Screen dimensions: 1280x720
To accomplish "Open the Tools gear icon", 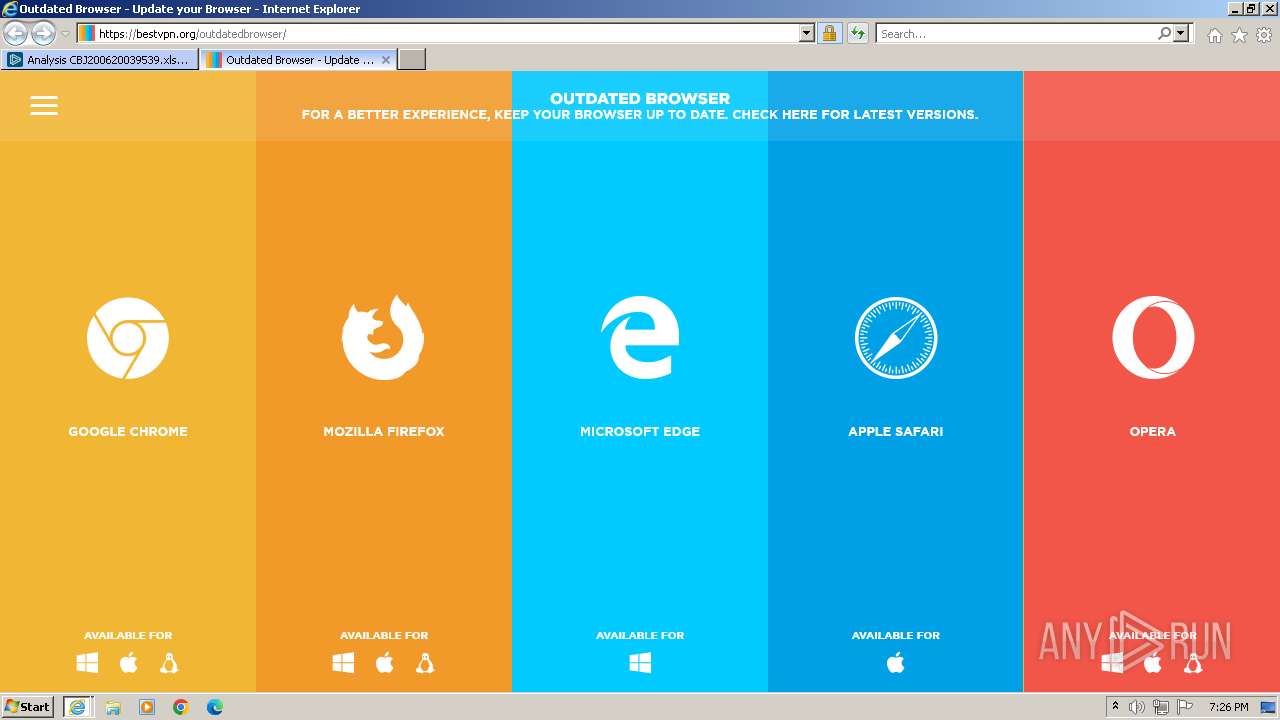I will (x=1264, y=35).
